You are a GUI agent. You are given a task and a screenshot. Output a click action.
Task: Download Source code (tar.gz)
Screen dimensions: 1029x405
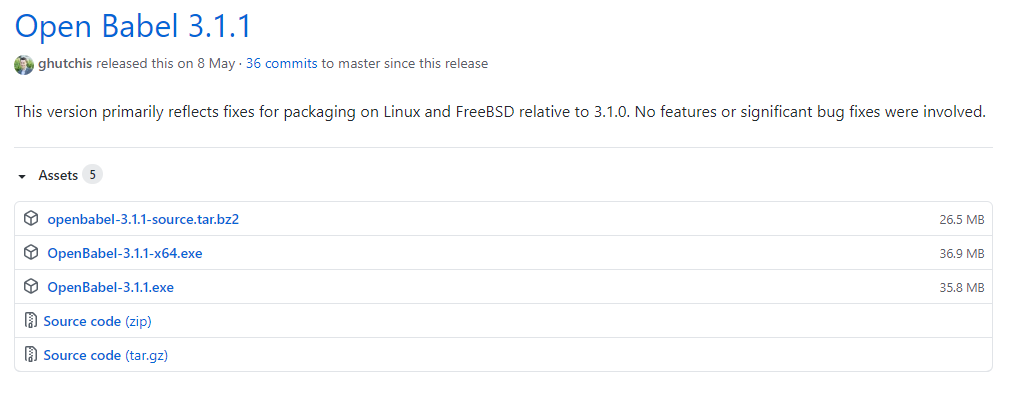[106, 356]
